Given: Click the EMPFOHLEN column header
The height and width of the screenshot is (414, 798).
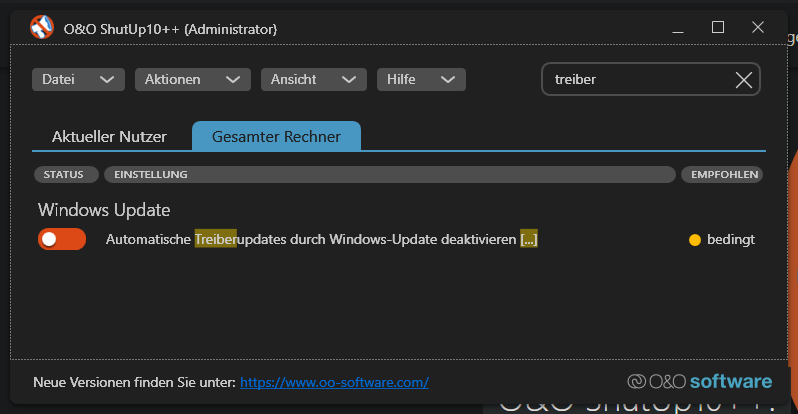Looking at the screenshot, I should click(722, 175).
